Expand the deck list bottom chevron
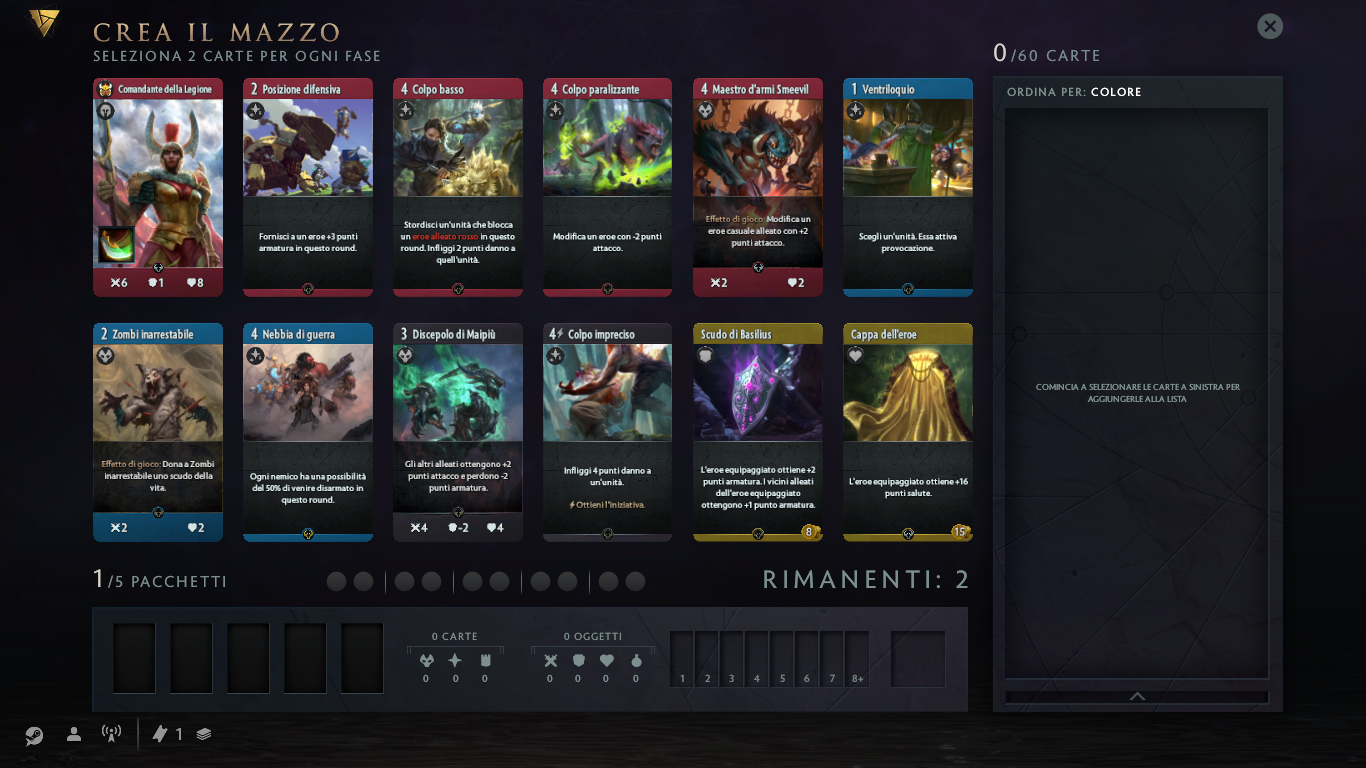Screen dimensions: 1366x768 pyautogui.click(x=1137, y=697)
